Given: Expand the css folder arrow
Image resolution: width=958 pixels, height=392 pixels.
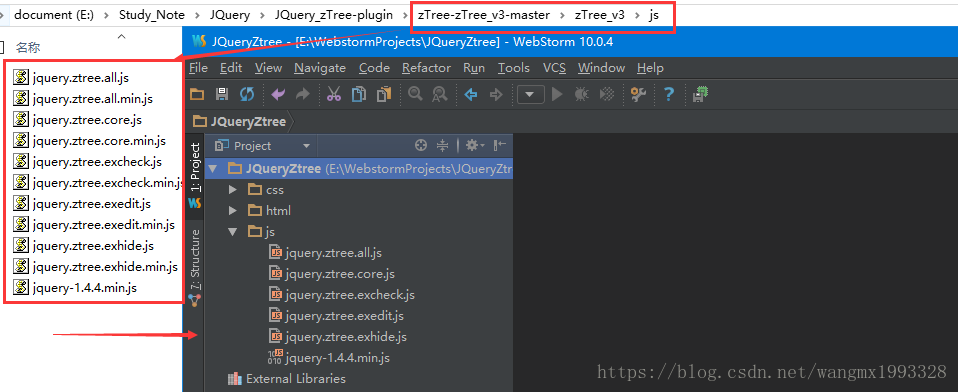Looking at the screenshot, I should [x=232, y=190].
